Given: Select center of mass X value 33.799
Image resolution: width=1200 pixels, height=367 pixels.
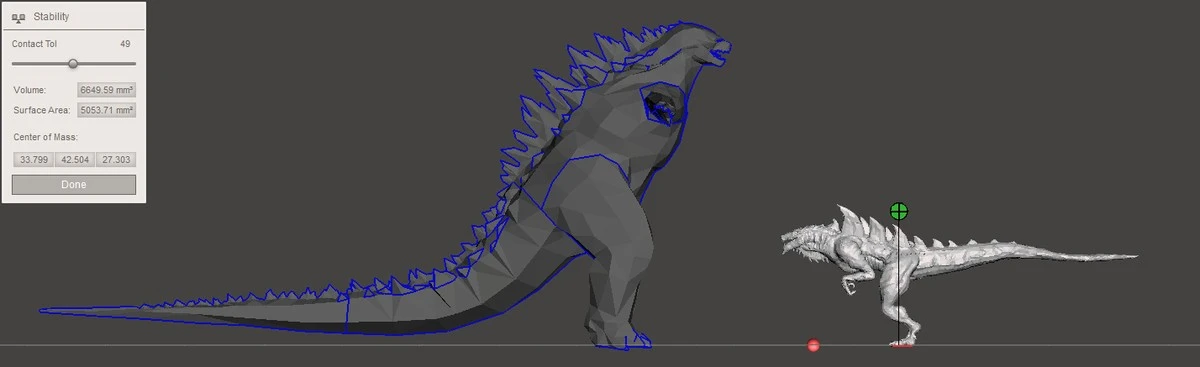Looking at the screenshot, I should pos(33,159).
